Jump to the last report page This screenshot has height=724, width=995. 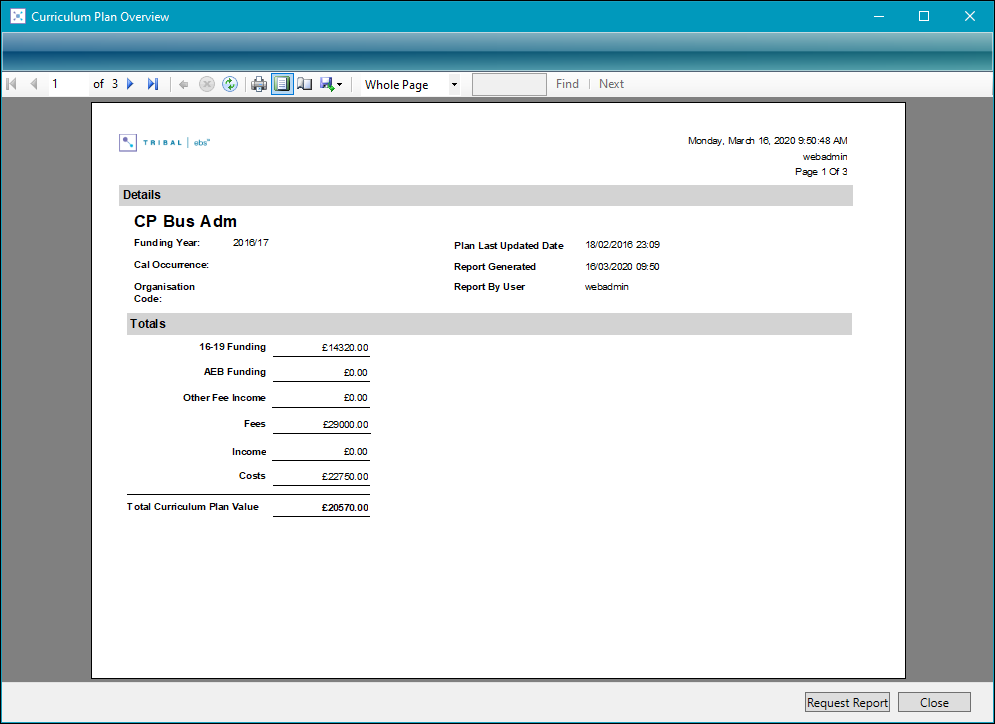click(152, 85)
